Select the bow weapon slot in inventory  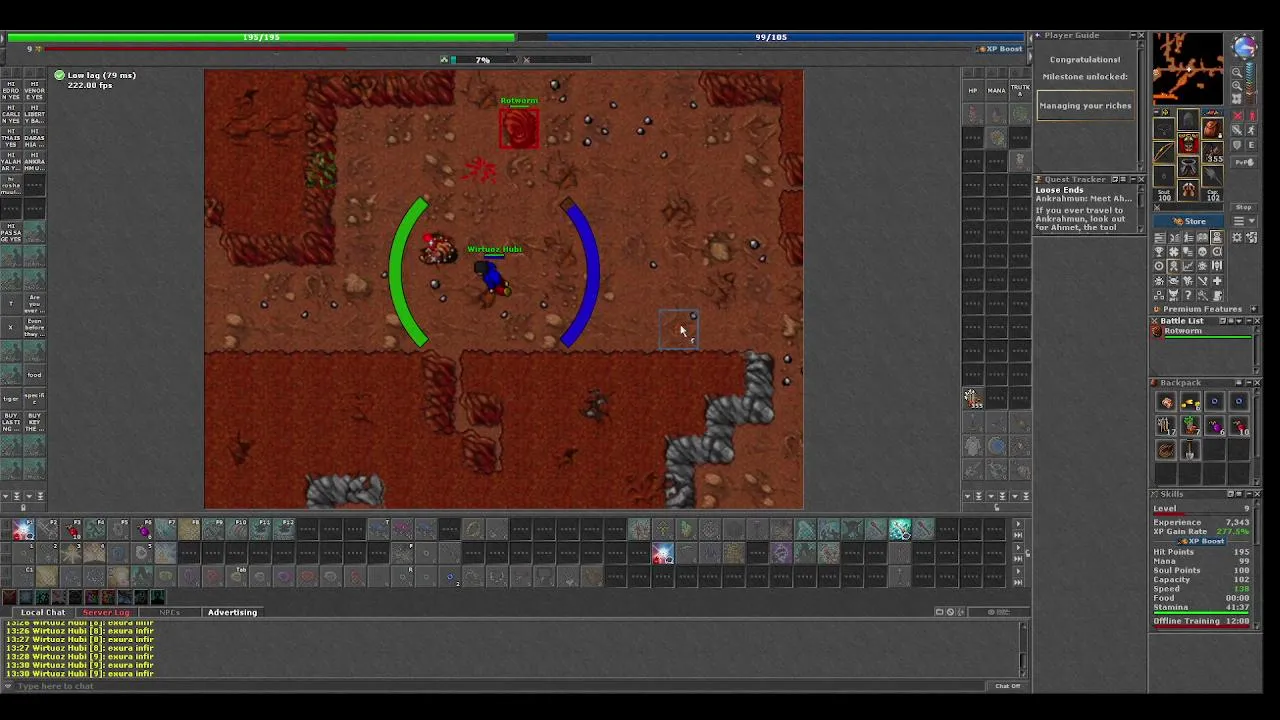(1163, 151)
